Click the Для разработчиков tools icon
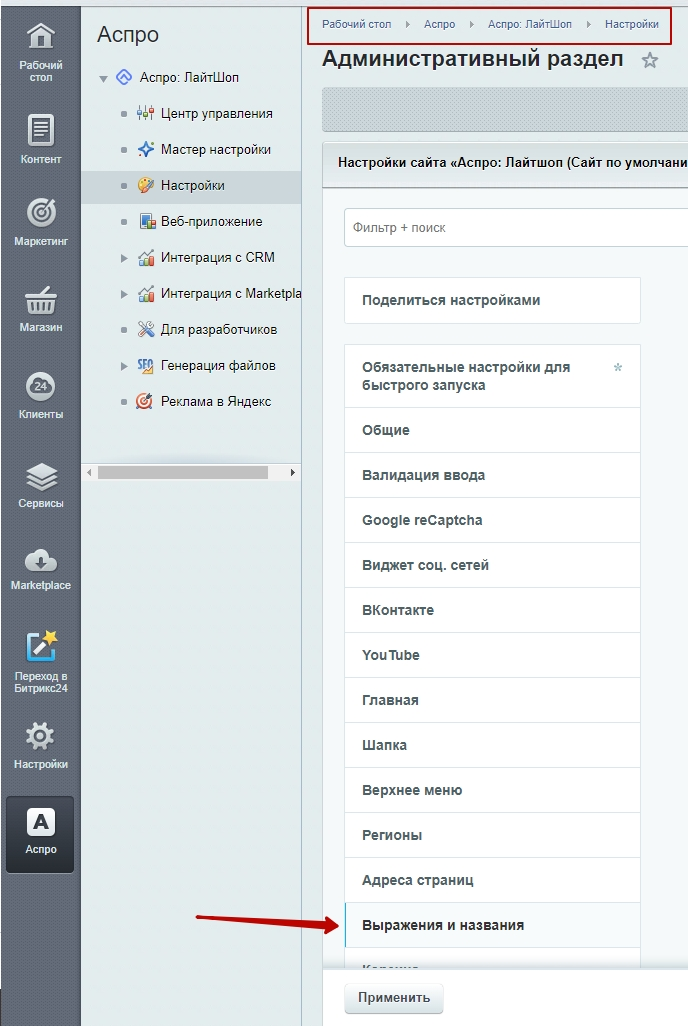 tap(145, 329)
